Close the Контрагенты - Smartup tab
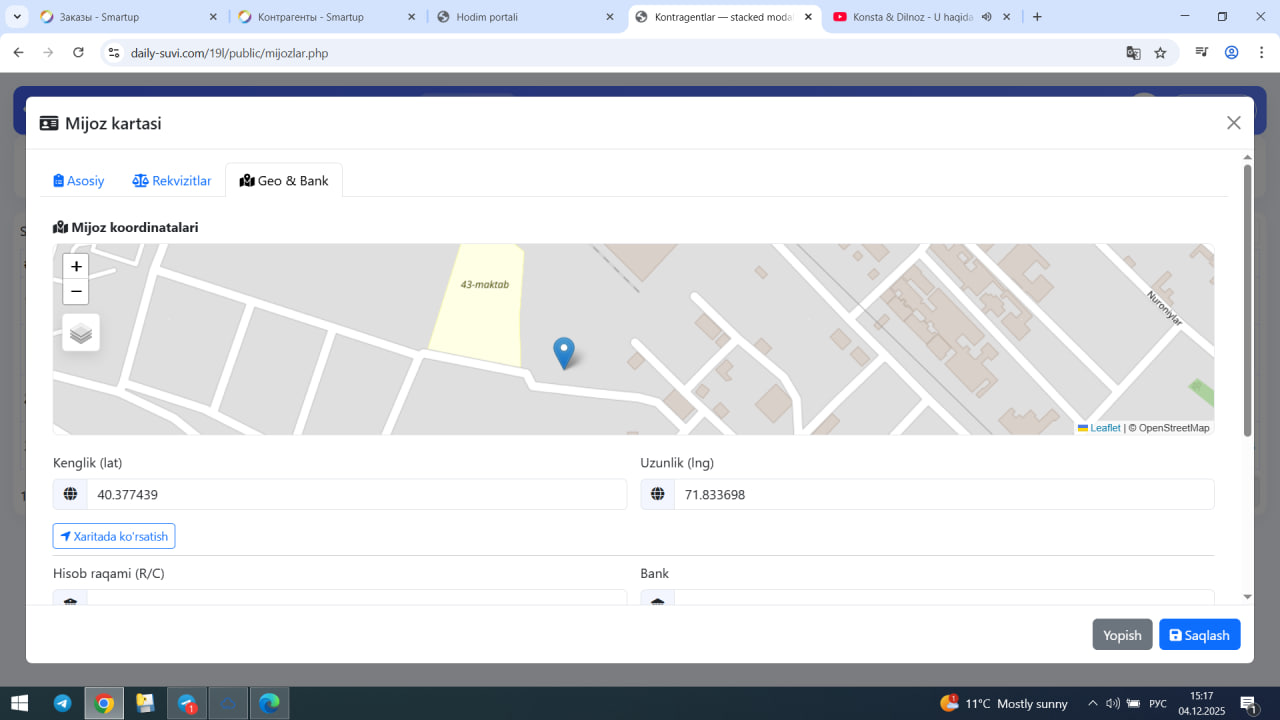This screenshot has height=720, width=1280. (x=412, y=17)
